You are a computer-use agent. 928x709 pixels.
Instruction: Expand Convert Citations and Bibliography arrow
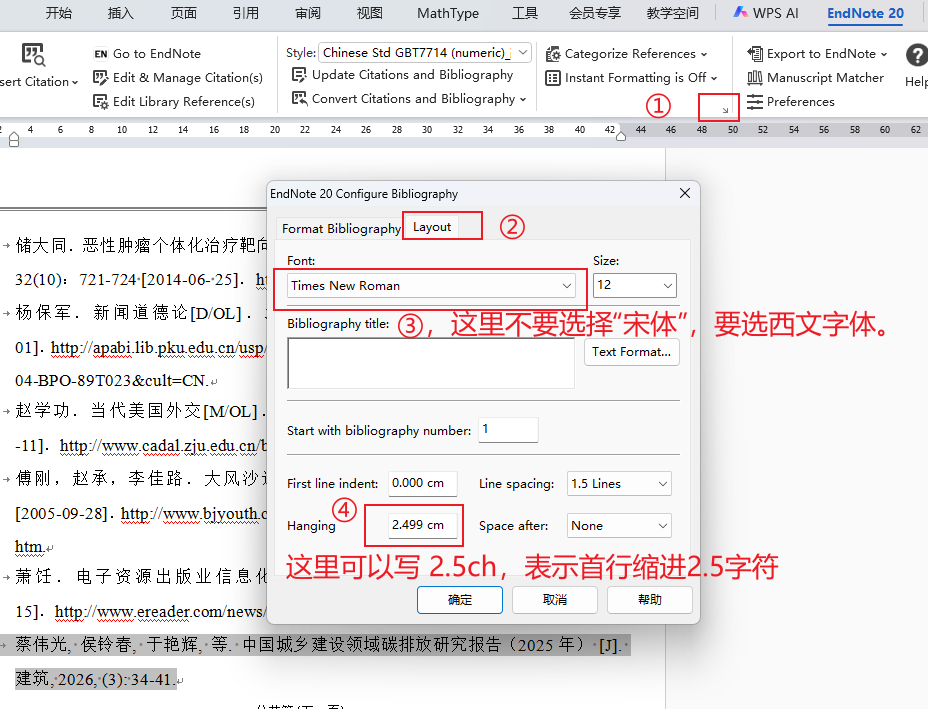click(523, 99)
